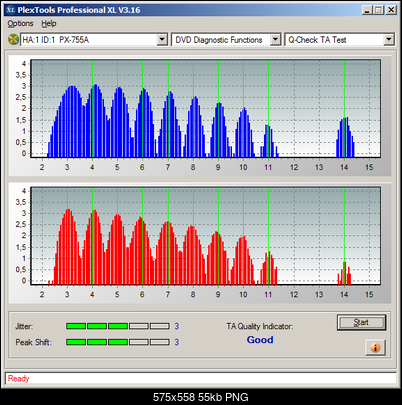Click the Ready status bar field
402x405 pixels.
coord(201,379)
